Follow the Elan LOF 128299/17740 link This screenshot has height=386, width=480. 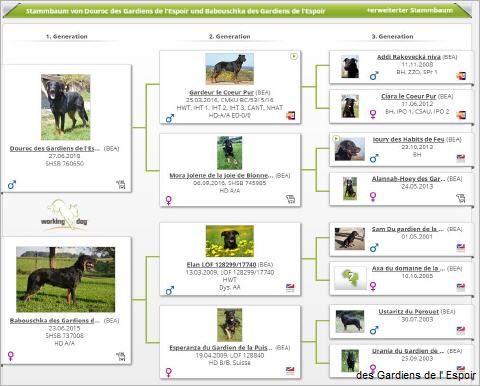221,265
